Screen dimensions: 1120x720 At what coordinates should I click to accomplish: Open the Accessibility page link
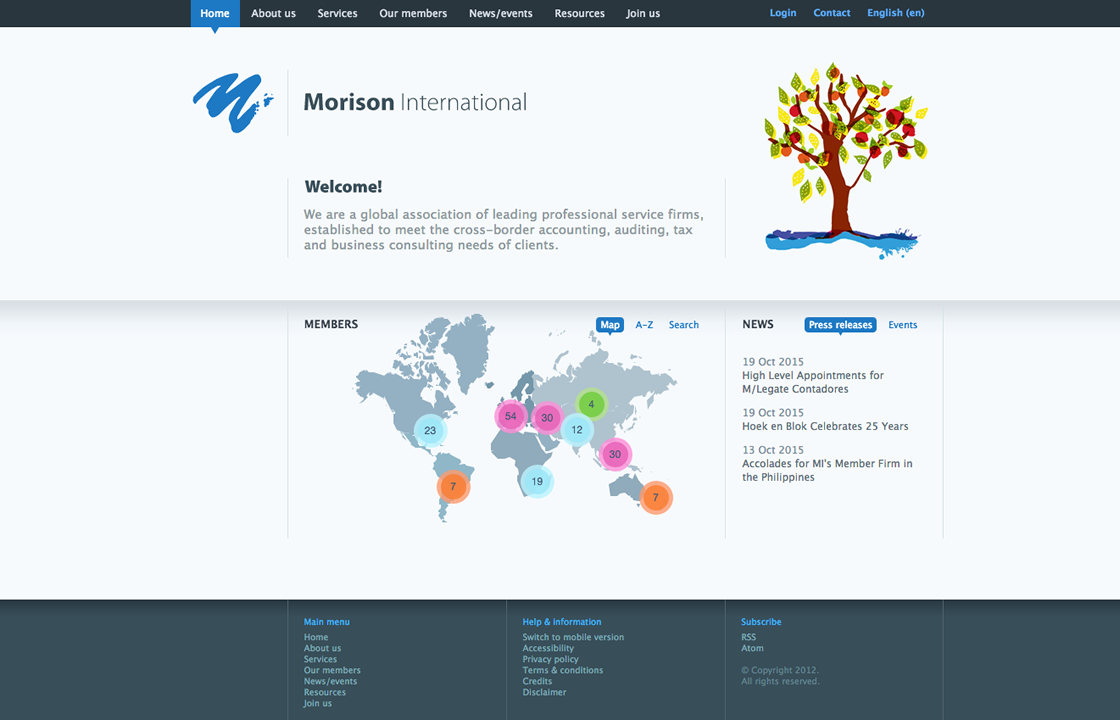[x=548, y=649]
